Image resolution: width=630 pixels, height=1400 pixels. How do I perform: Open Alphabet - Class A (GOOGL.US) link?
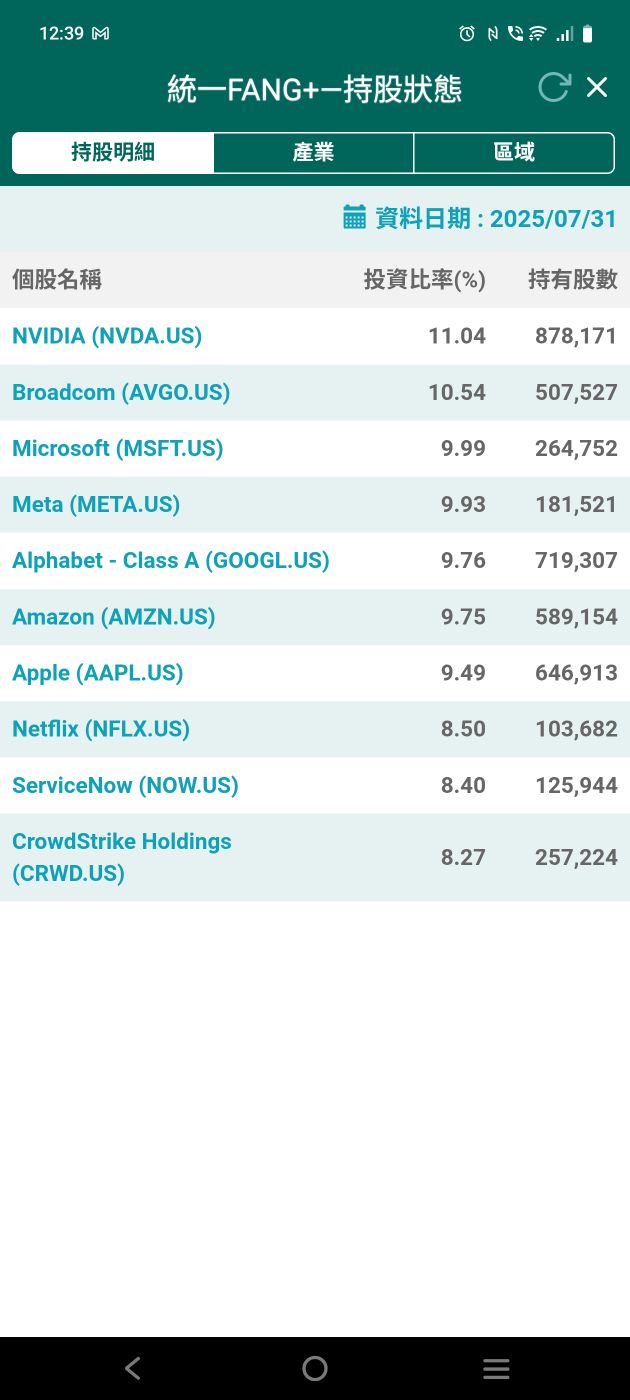pos(171,560)
